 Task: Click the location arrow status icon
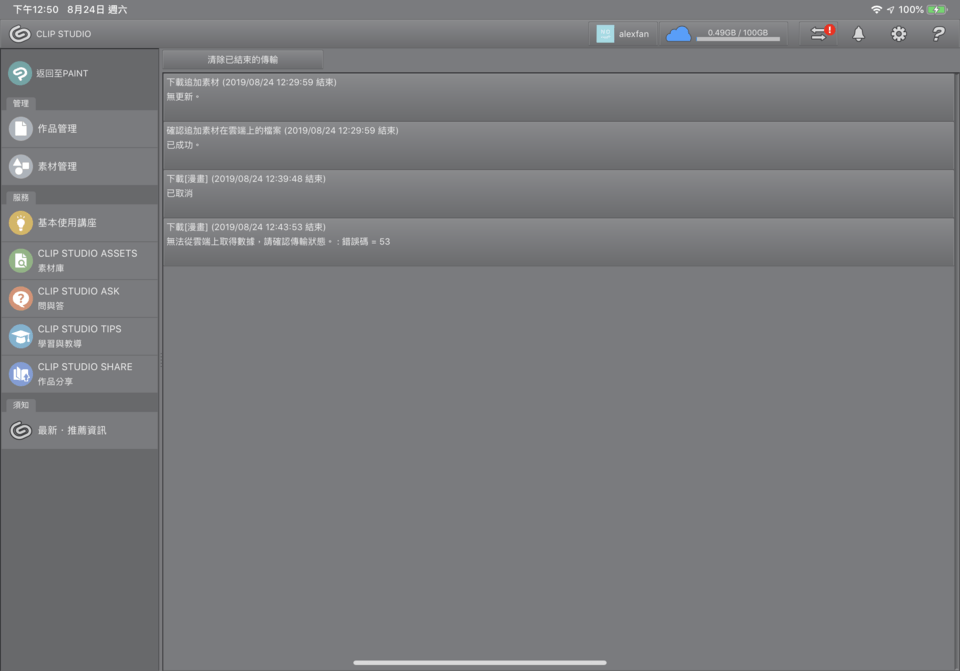coord(890,9)
